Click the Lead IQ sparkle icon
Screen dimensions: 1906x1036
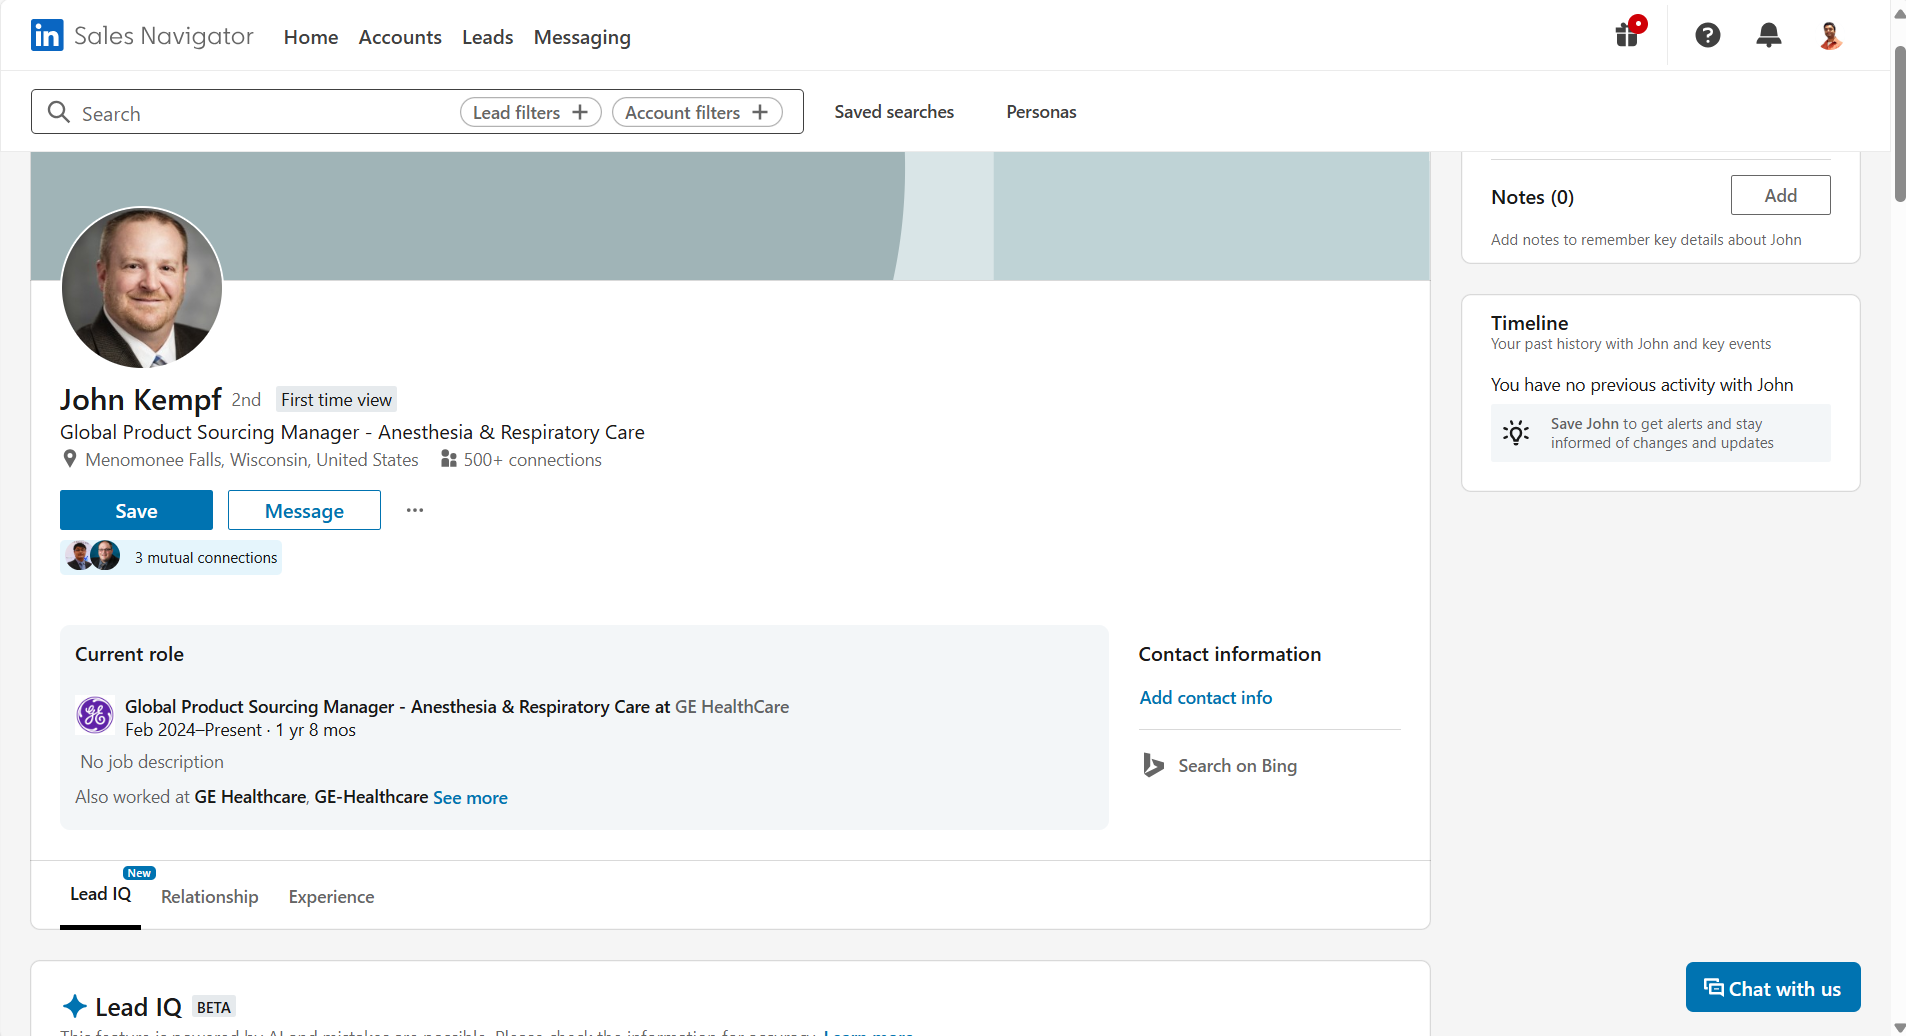(x=74, y=1006)
